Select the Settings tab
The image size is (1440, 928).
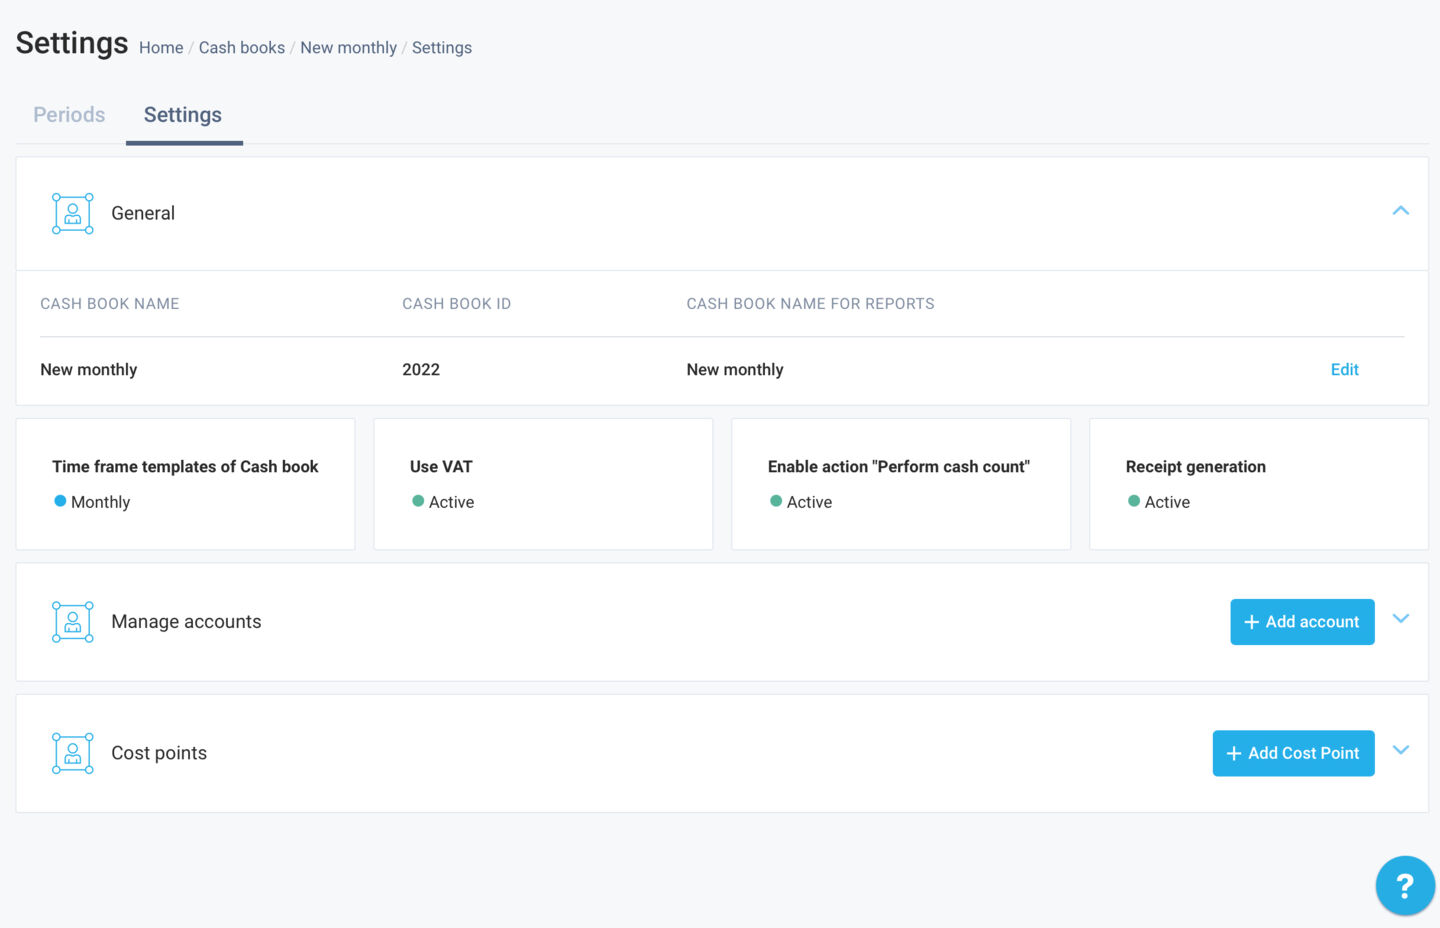click(183, 115)
